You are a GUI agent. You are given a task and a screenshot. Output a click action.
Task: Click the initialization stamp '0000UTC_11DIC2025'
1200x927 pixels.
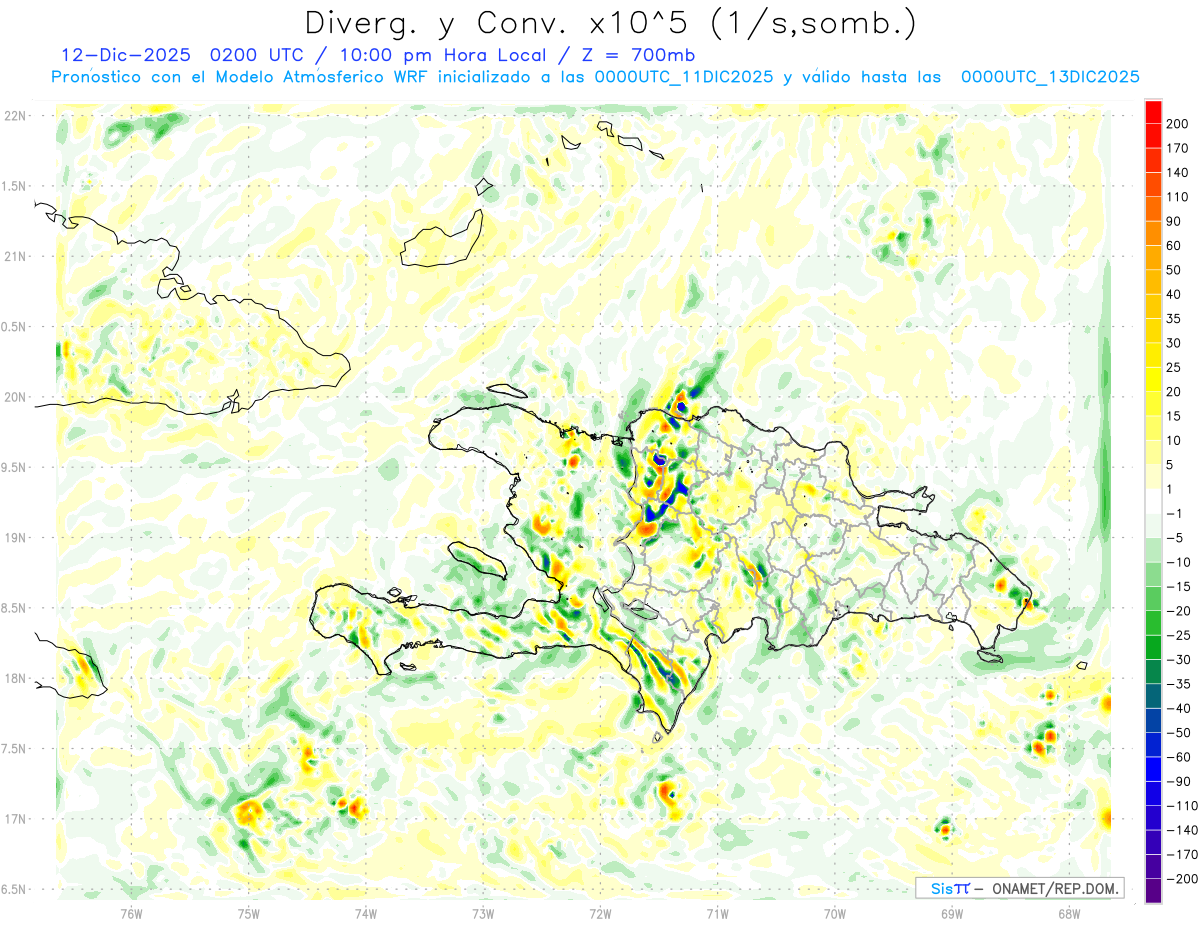click(x=683, y=77)
